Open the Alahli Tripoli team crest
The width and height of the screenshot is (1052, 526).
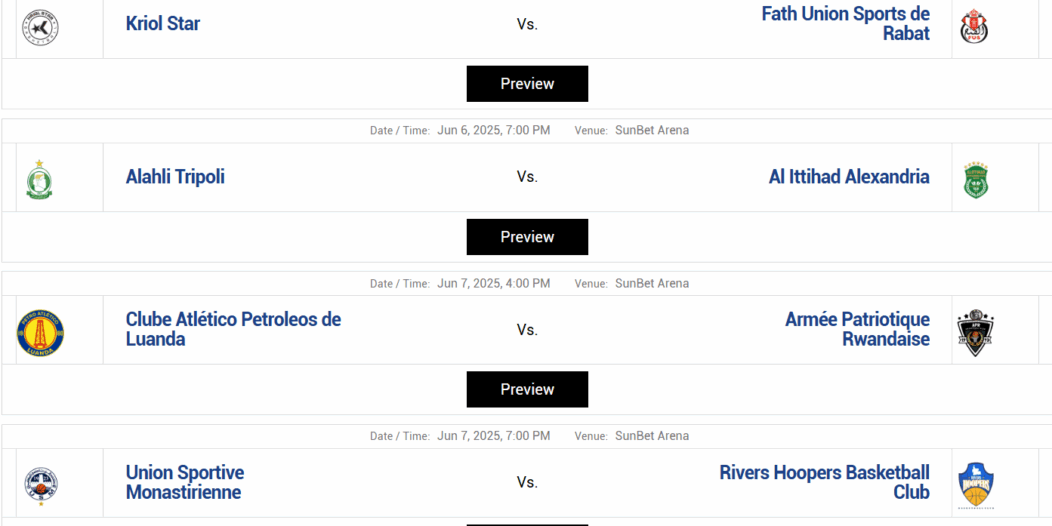pyautogui.click(x=39, y=179)
